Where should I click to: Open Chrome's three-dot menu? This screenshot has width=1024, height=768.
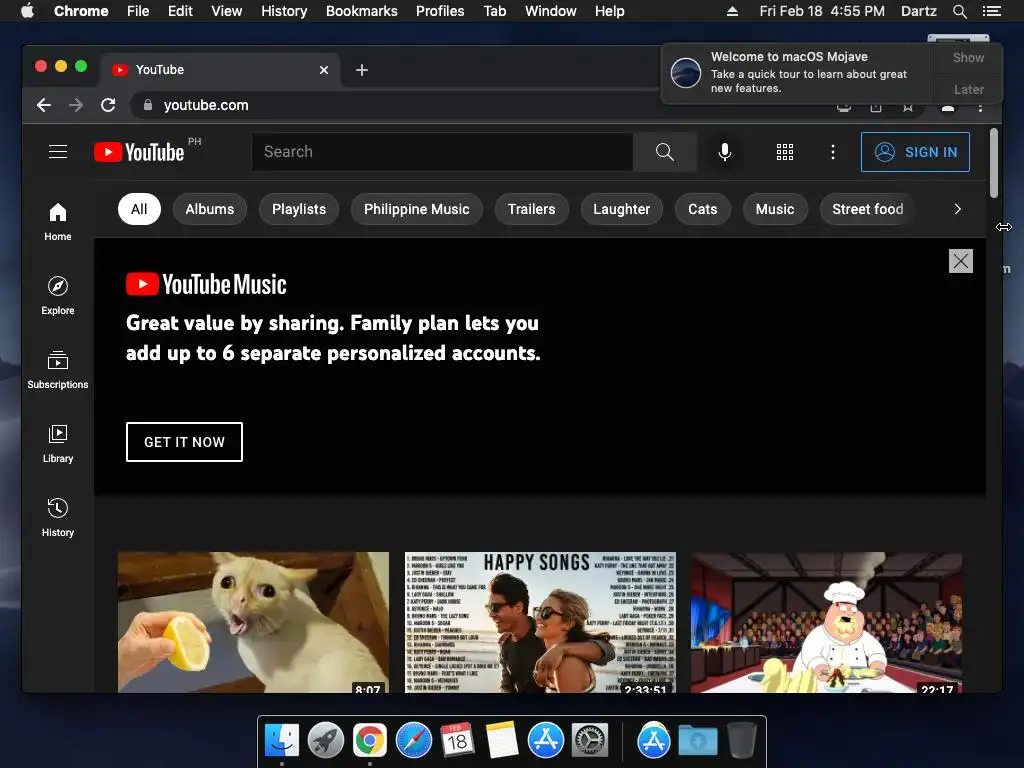[x=980, y=108]
